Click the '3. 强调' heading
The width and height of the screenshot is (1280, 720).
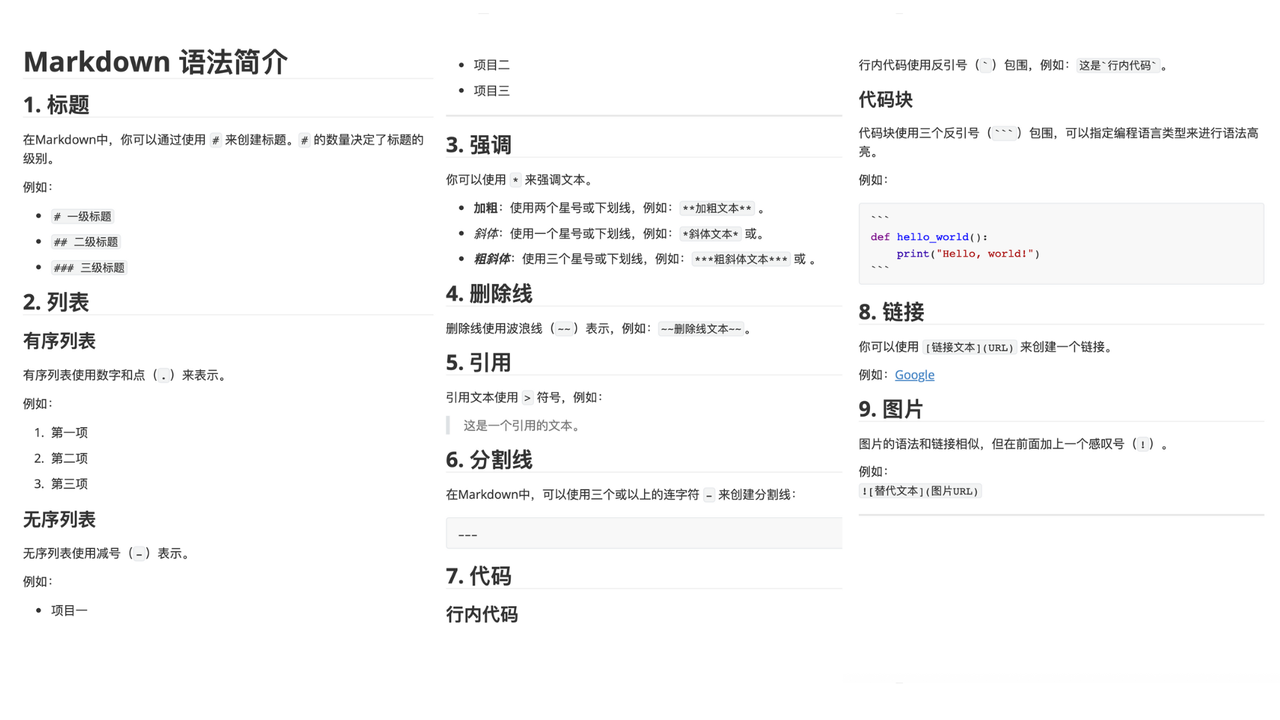point(479,145)
